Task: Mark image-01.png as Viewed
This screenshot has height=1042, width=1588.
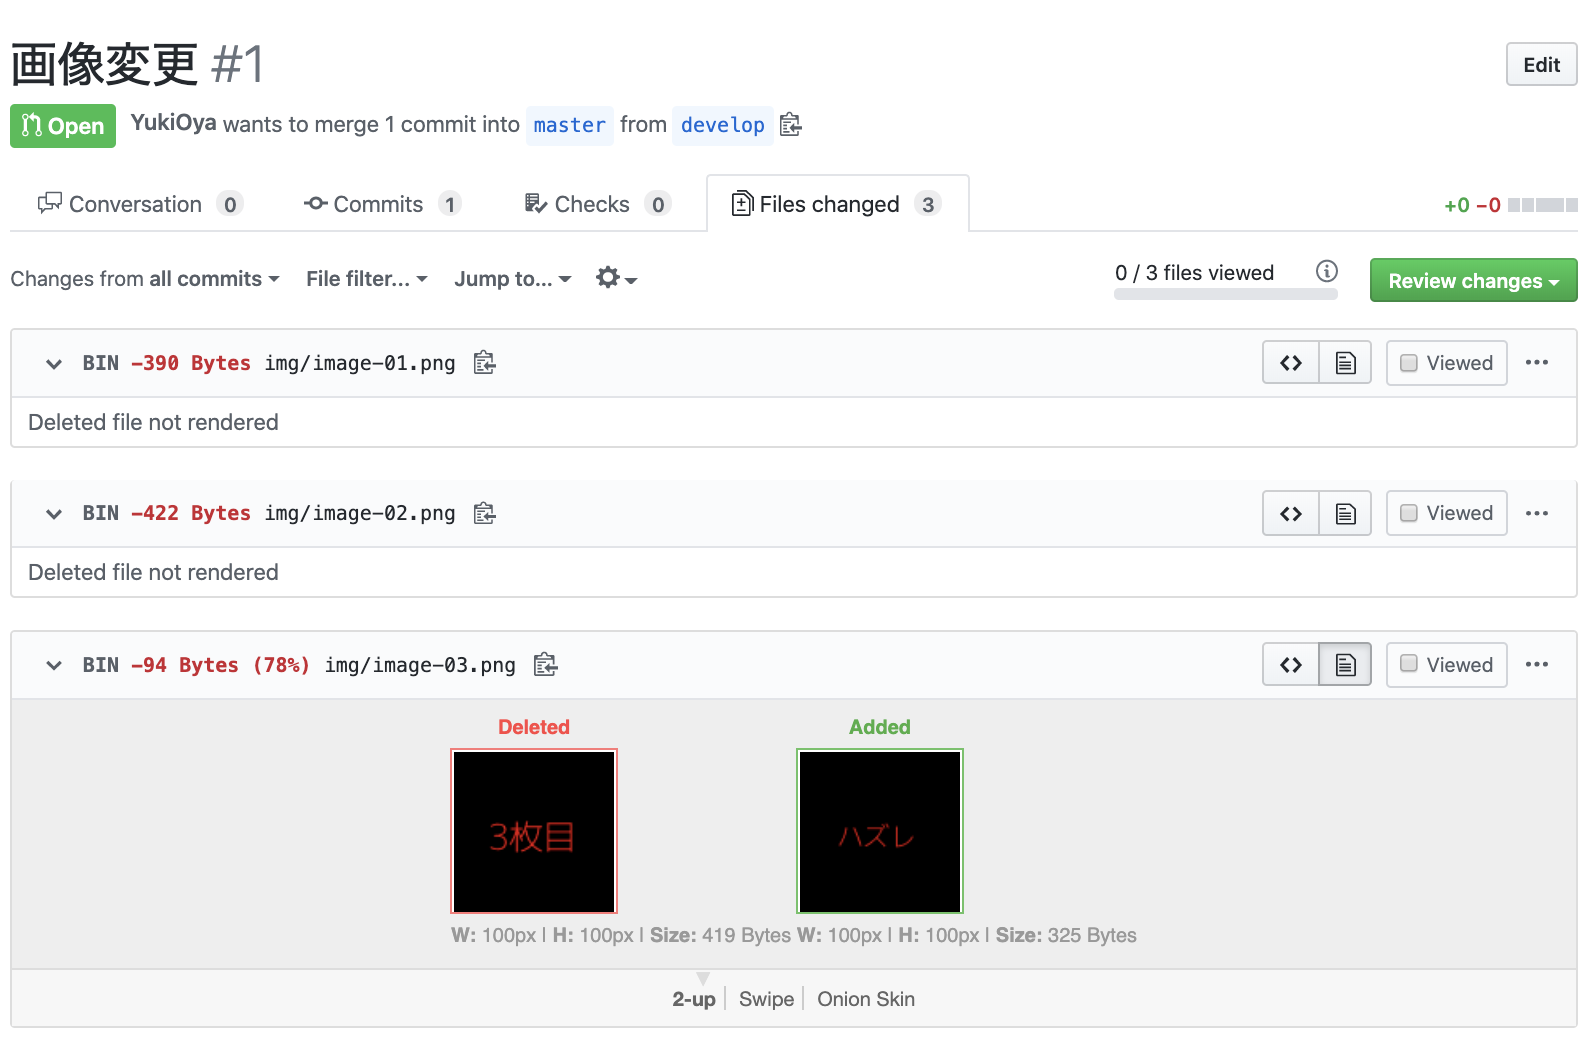Action: [1447, 363]
